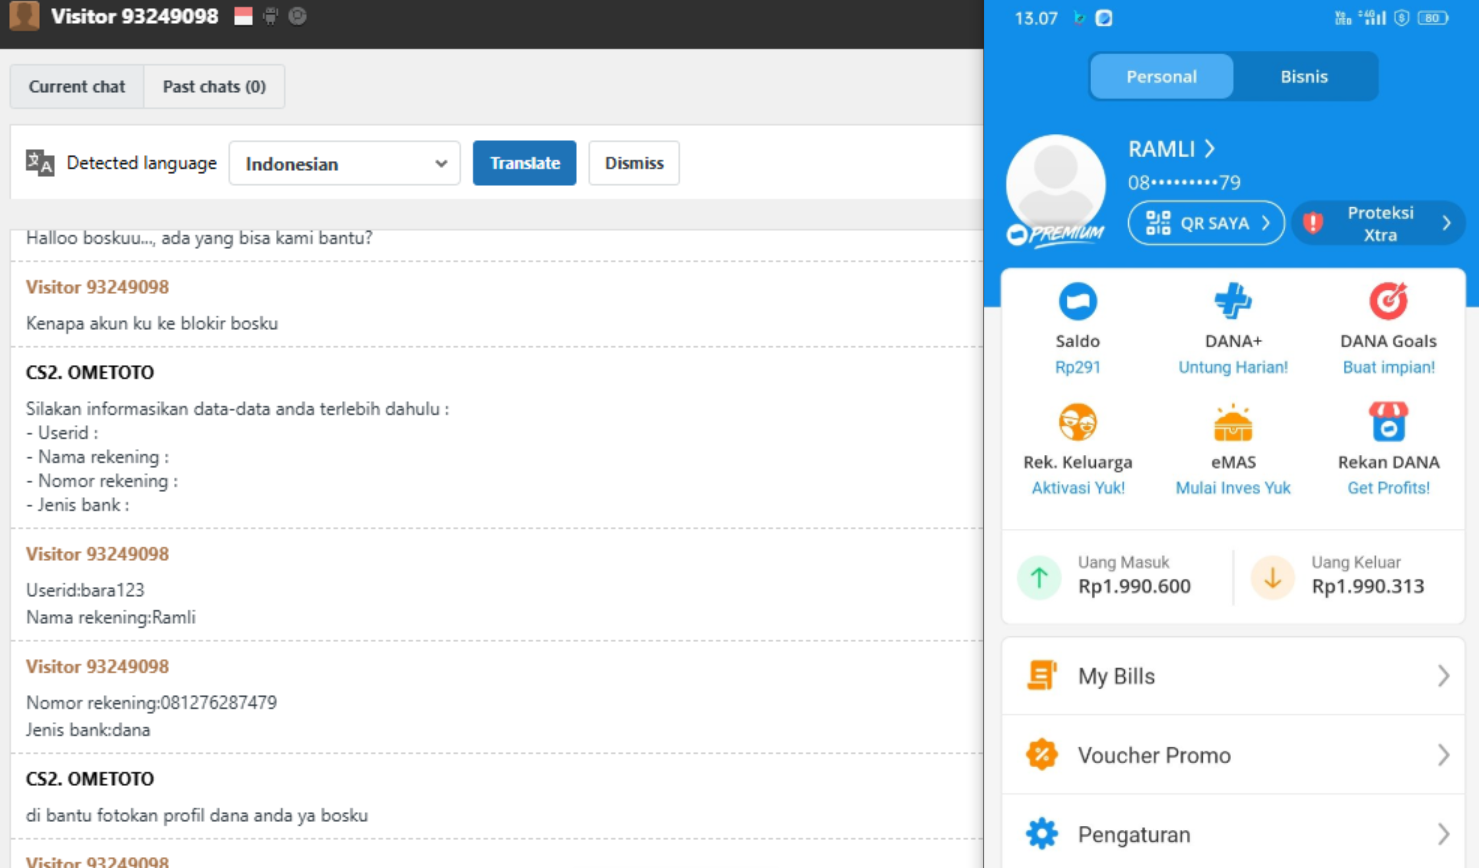Click the masked phone number 08•••••••••79

click(1184, 183)
